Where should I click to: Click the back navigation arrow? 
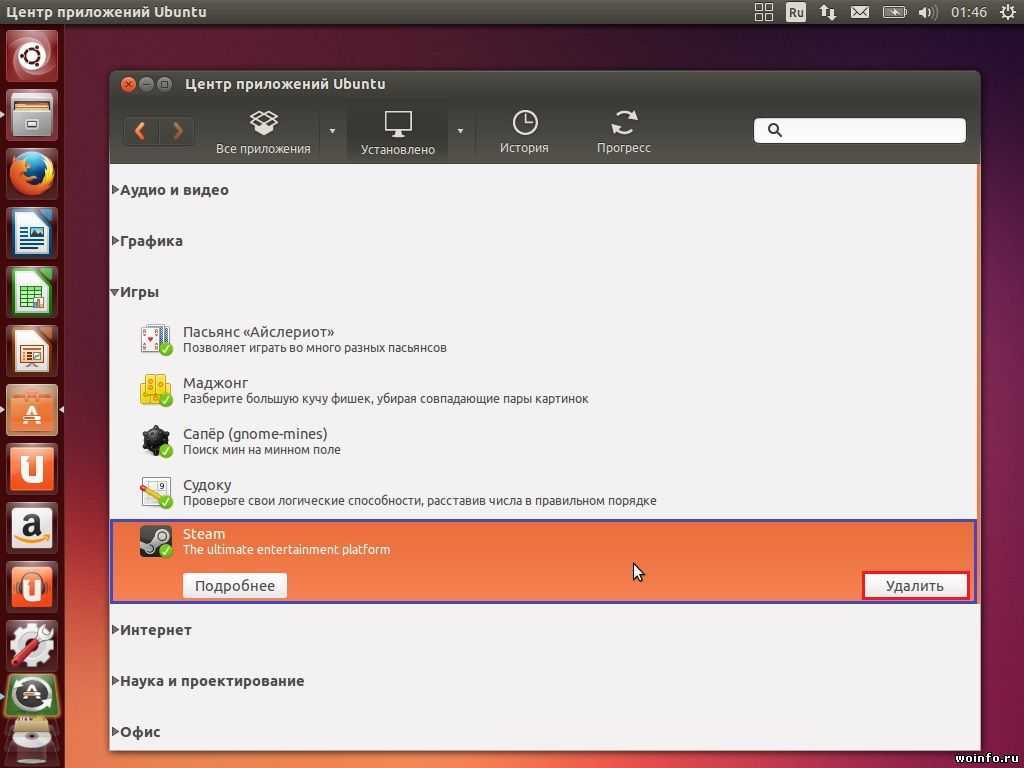pos(140,131)
